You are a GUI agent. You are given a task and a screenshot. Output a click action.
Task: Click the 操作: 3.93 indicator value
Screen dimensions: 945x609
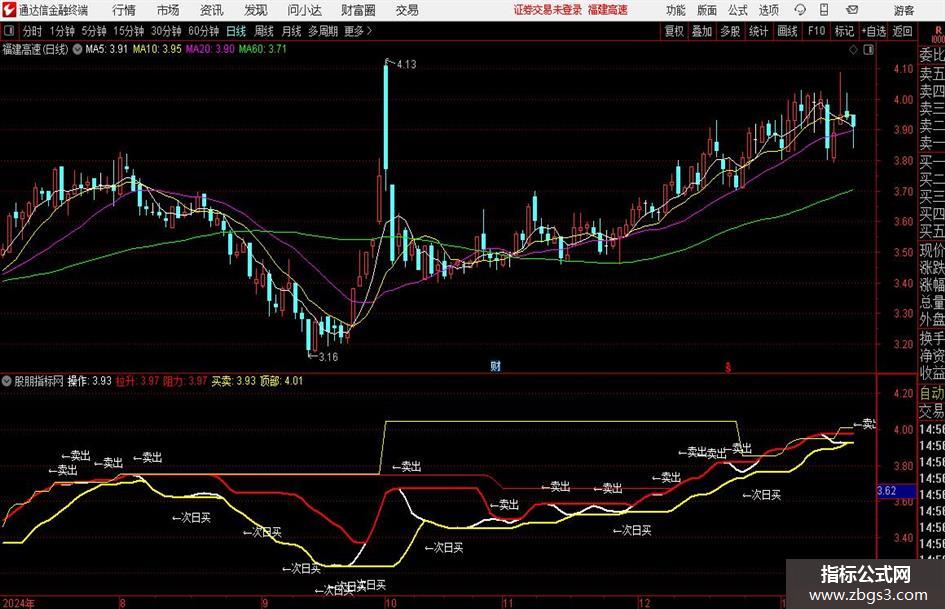pos(89,381)
